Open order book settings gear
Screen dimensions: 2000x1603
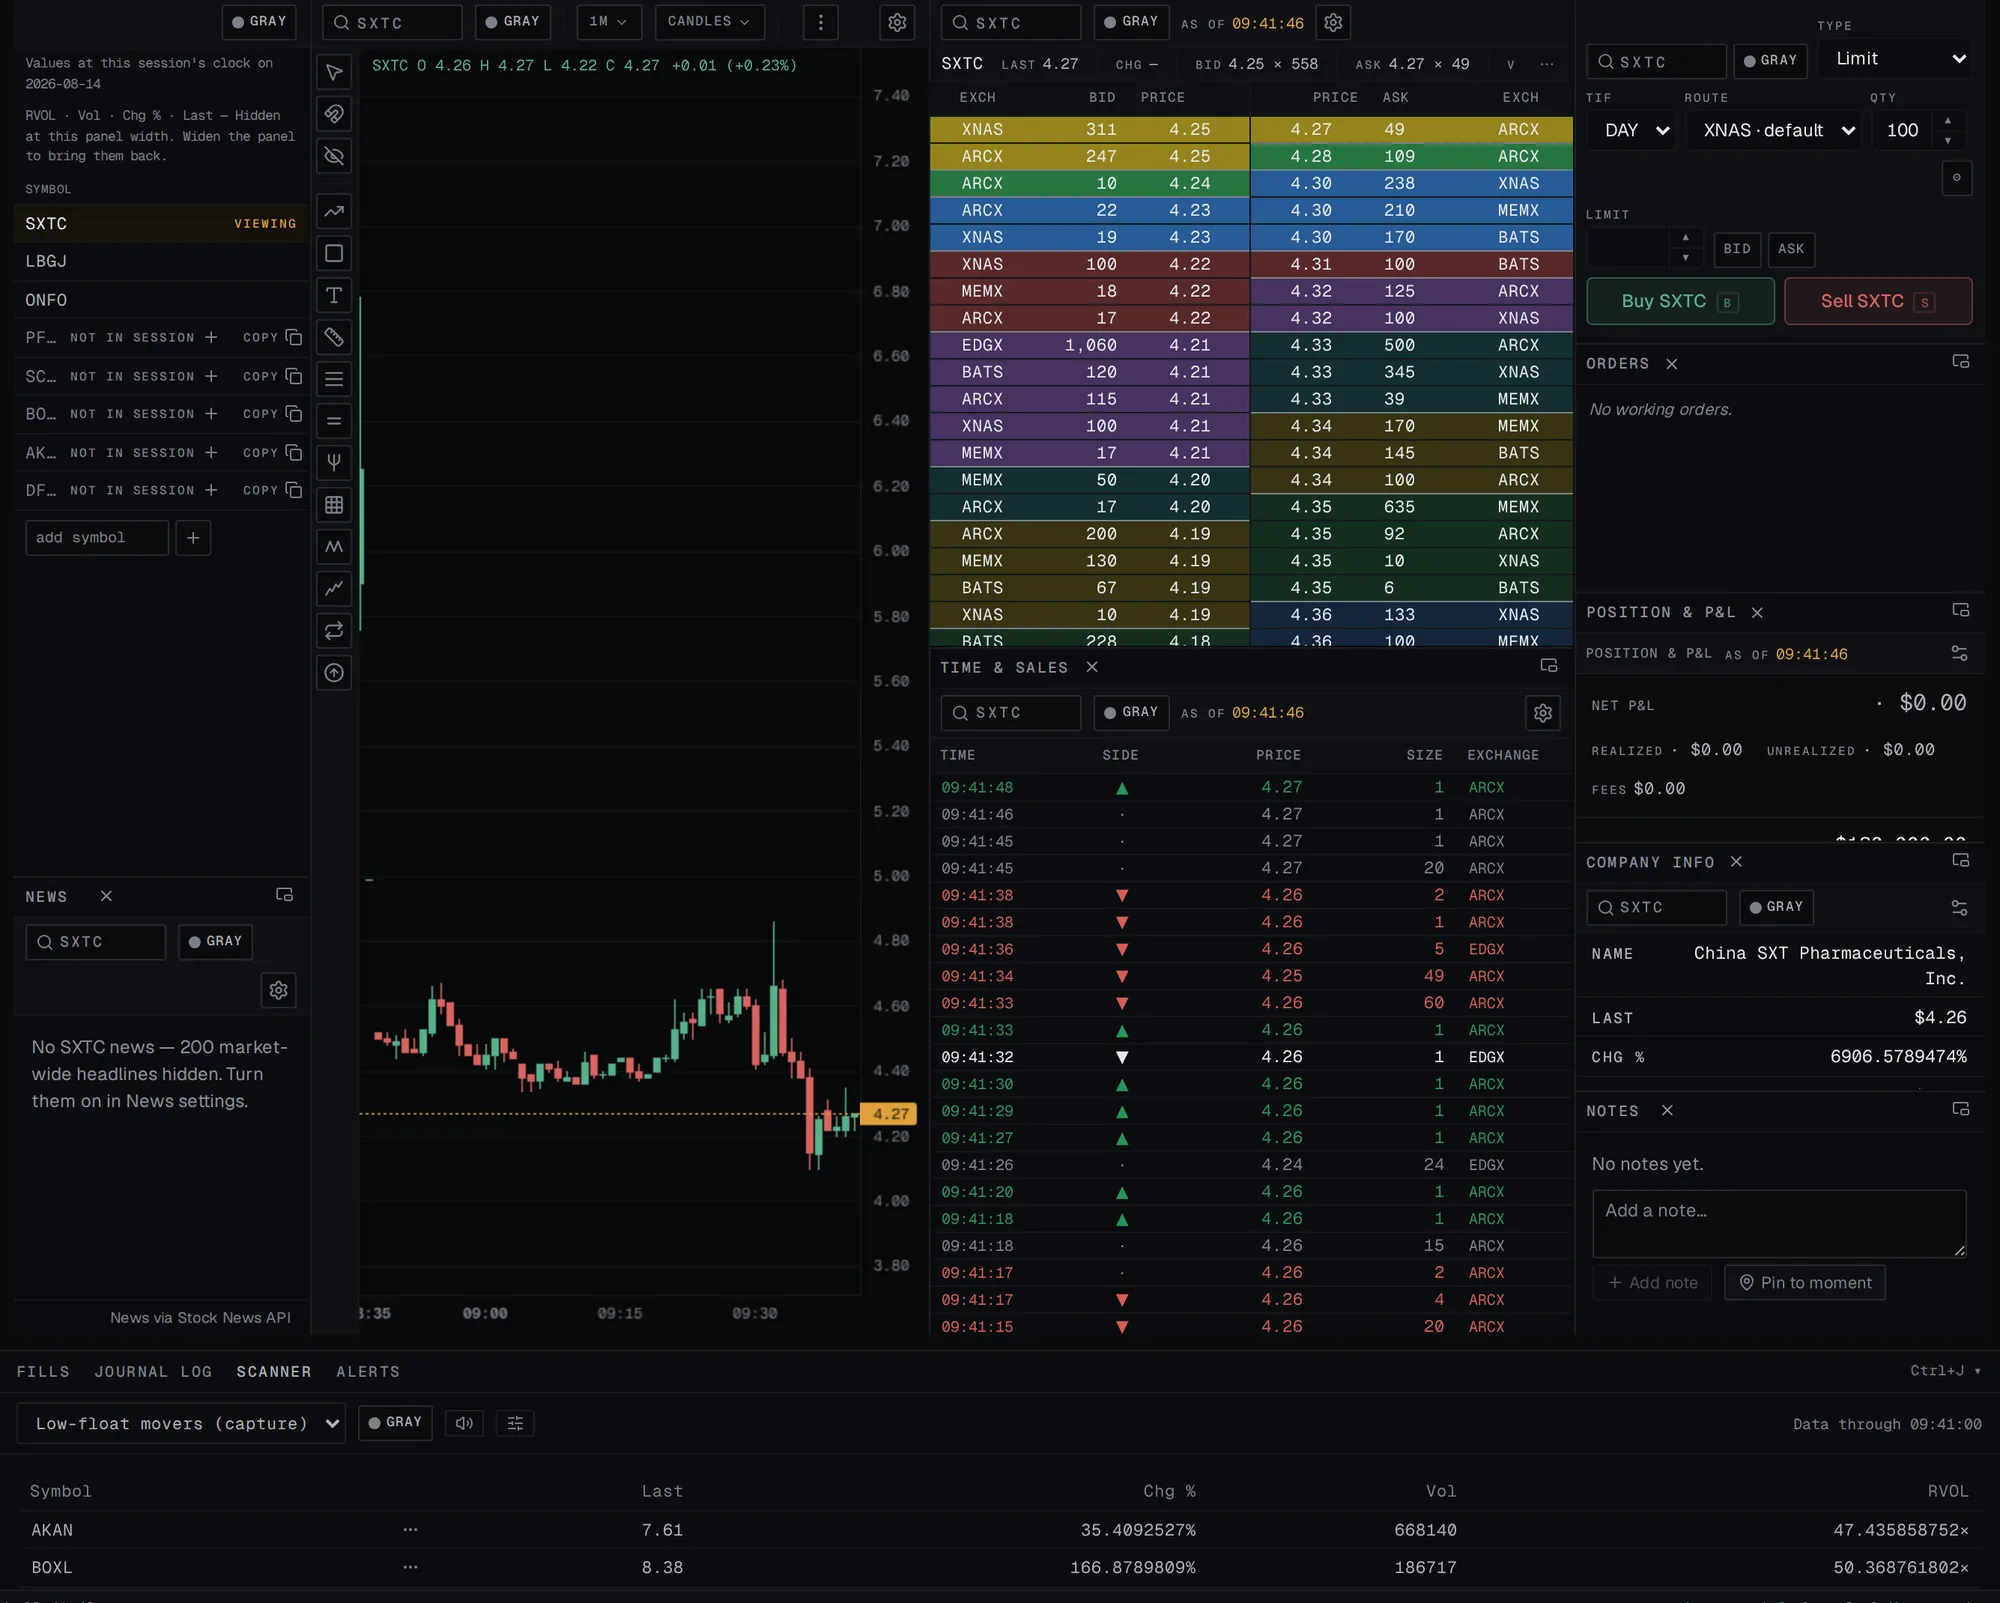coord(1333,22)
